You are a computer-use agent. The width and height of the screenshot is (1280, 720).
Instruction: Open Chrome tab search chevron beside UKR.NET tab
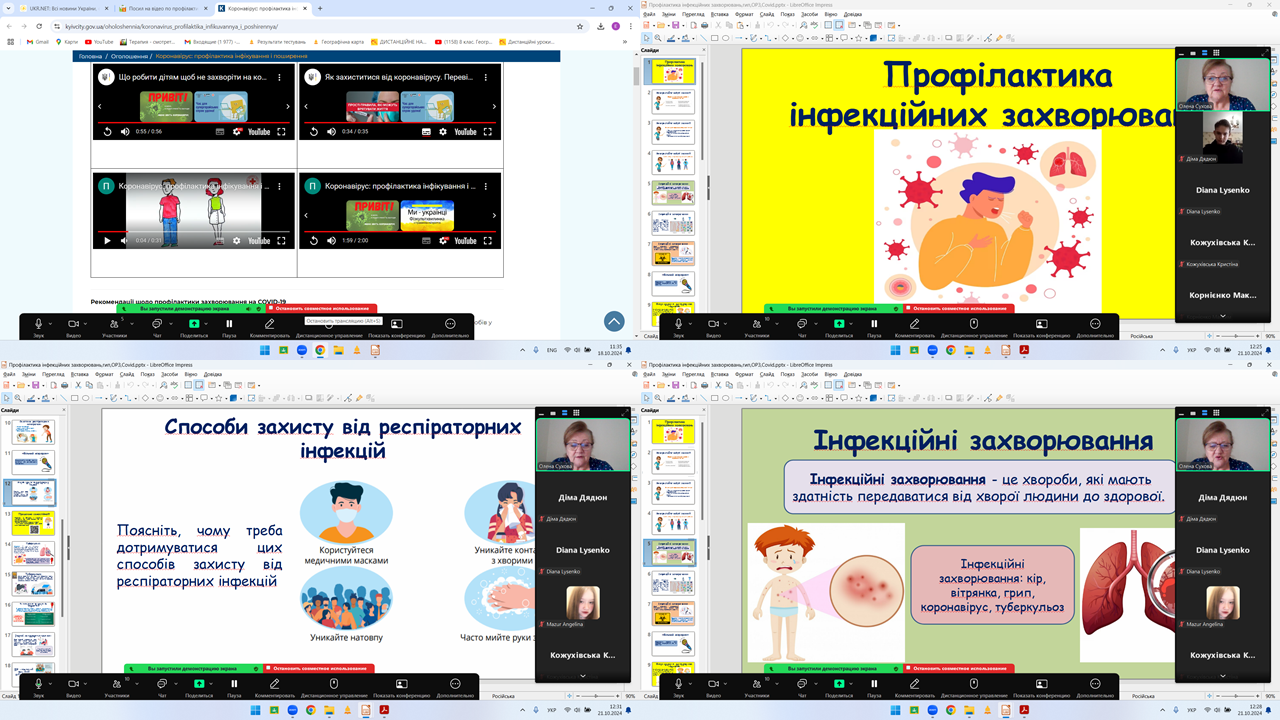pyautogui.click(x=9, y=8)
